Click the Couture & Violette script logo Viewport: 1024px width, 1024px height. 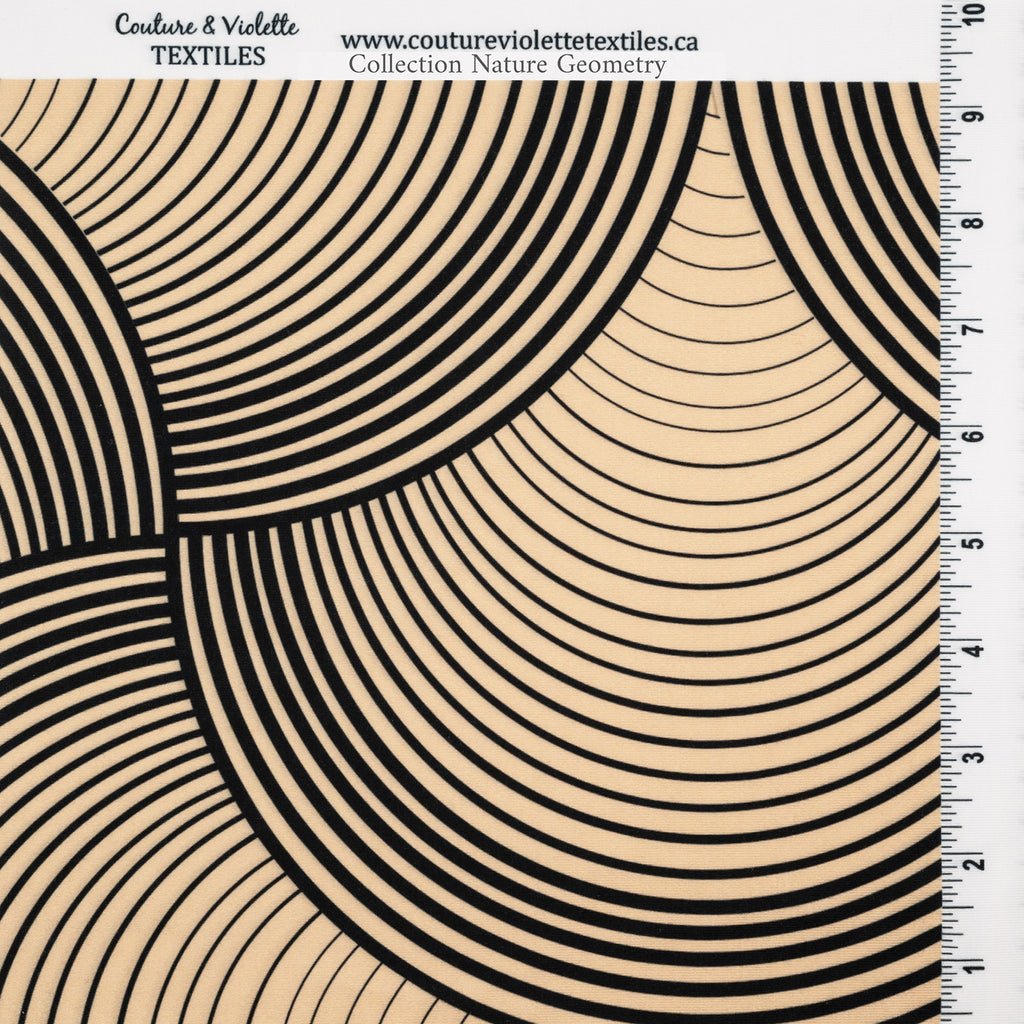tap(206, 26)
